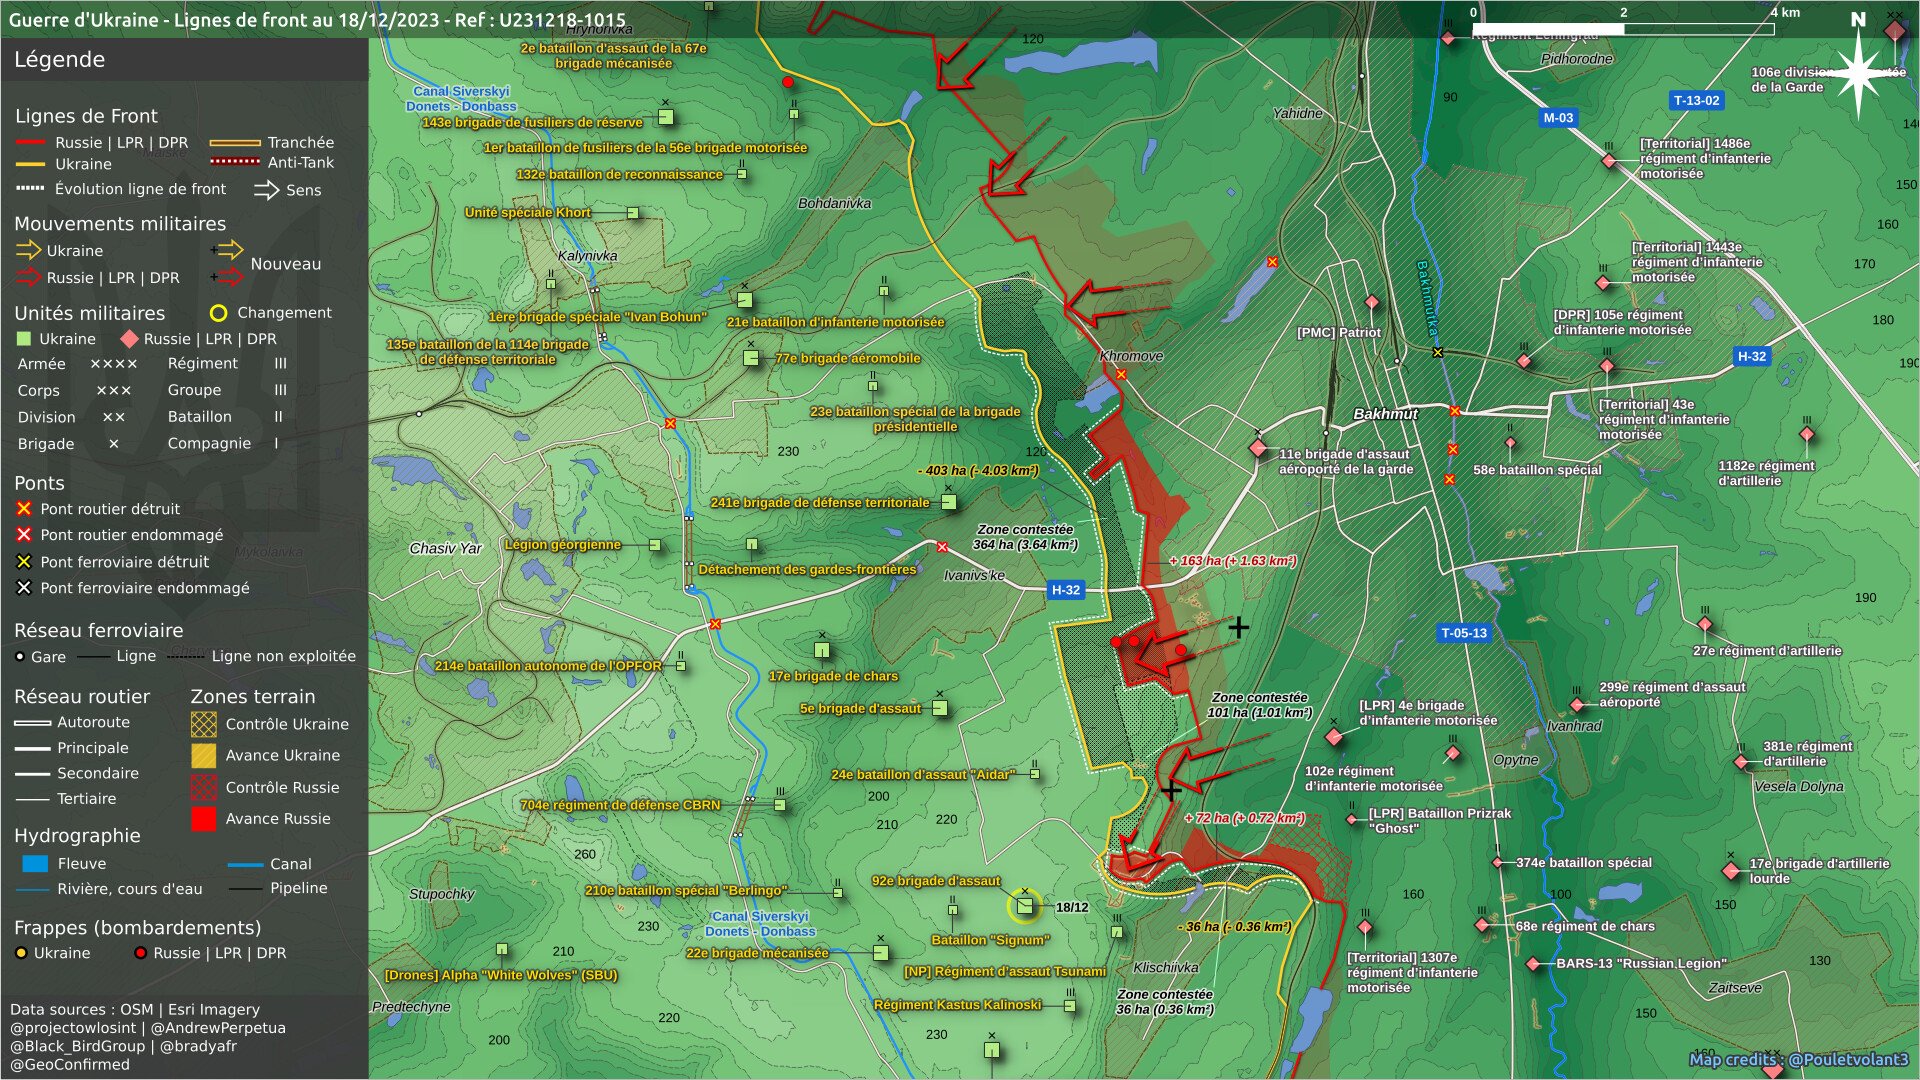Click the 143e brigade de fusiliers marker
Image resolution: width=1920 pixels, height=1080 pixels.
tap(665, 118)
